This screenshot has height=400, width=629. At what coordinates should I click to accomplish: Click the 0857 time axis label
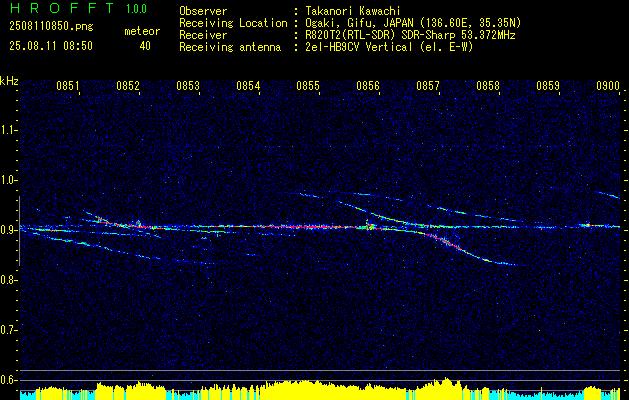tap(428, 86)
